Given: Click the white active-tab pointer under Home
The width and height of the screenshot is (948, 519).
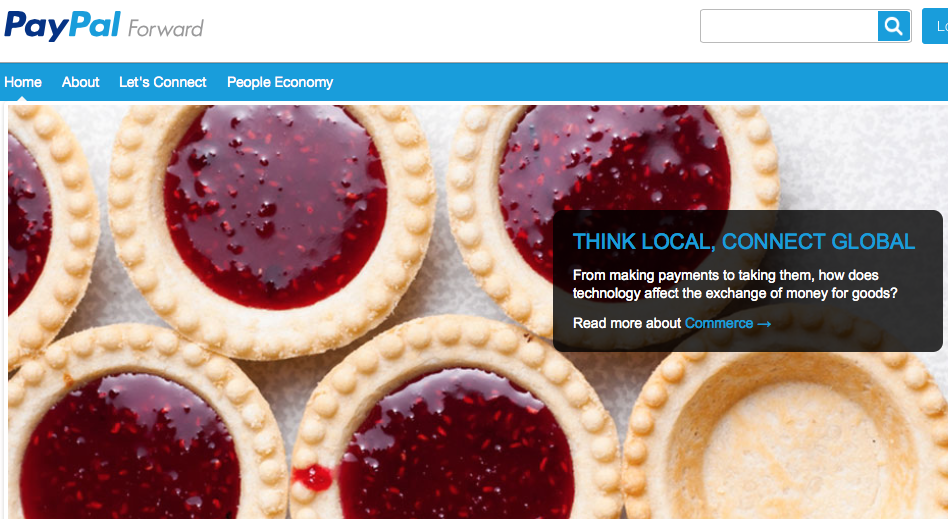Looking at the screenshot, I should point(23,97).
